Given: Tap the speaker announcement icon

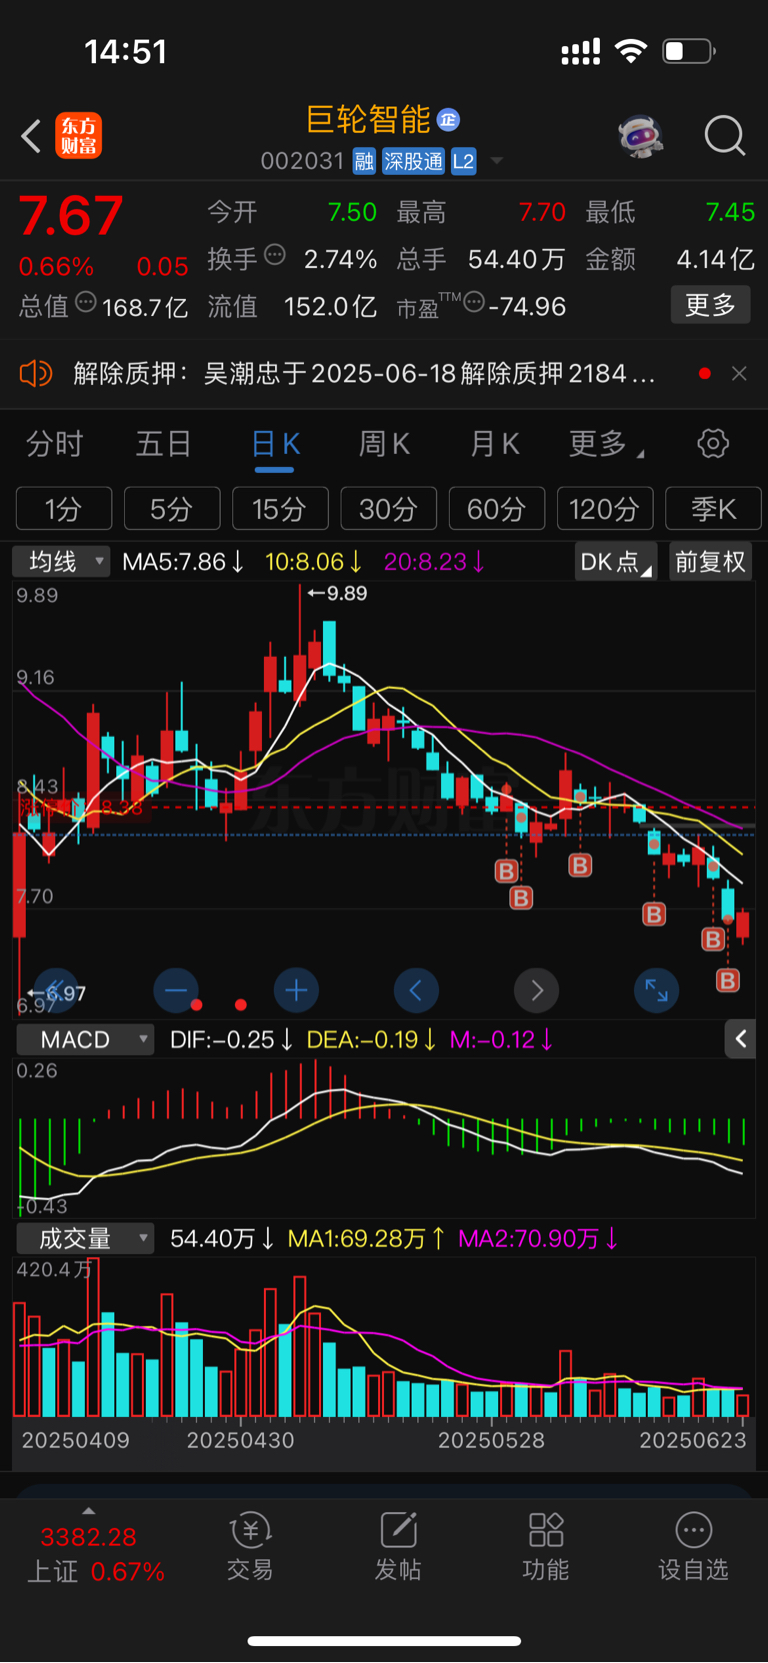Looking at the screenshot, I should point(35,374).
